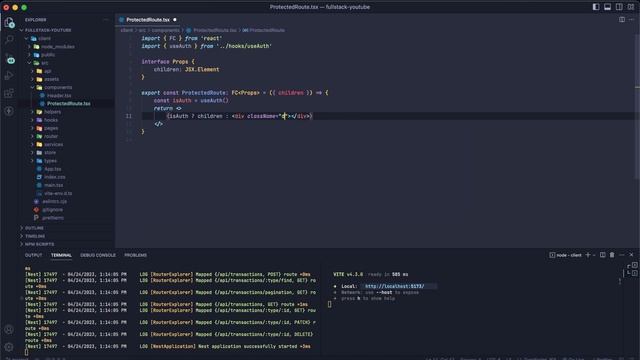
Task: Expand the assets folder
Action: point(51,79)
